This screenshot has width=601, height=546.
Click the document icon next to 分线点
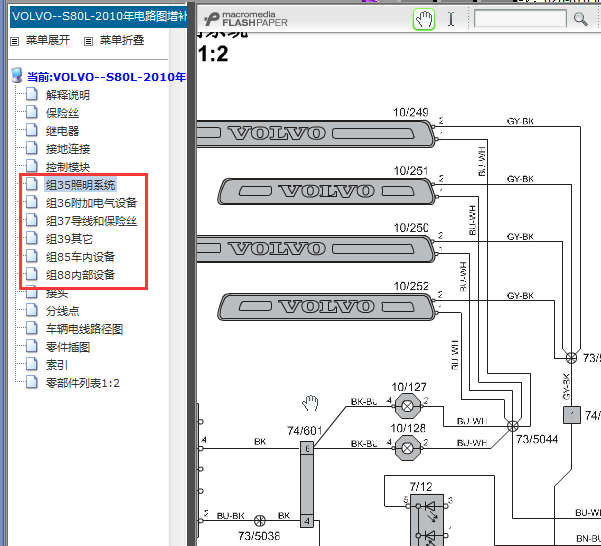32,310
